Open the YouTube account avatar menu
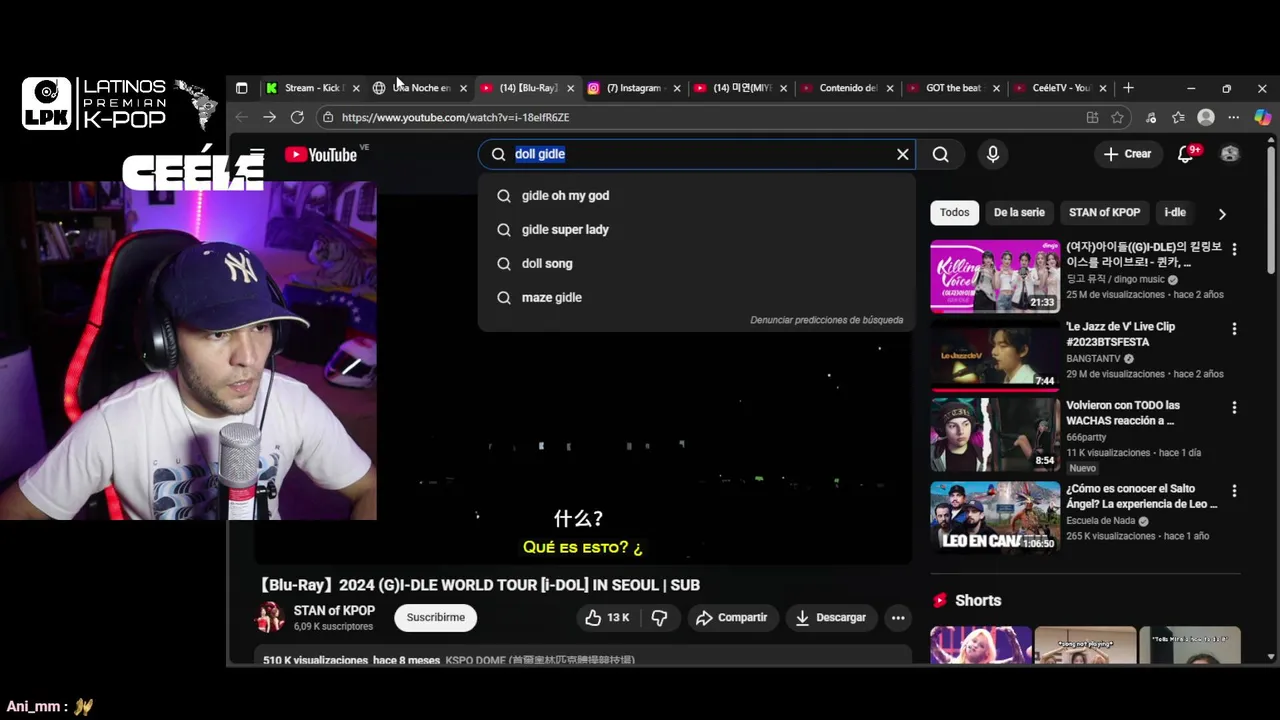 pos(1230,154)
